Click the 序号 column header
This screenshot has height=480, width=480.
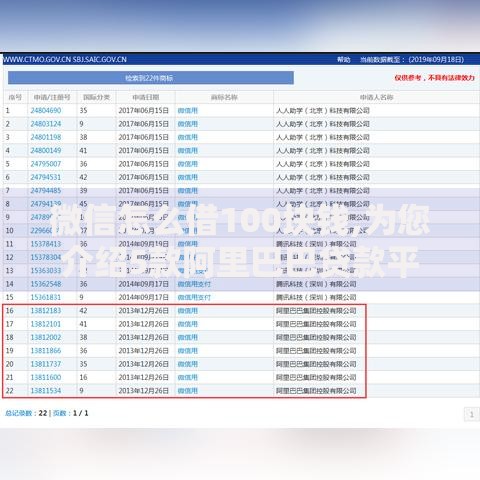click(15, 97)
